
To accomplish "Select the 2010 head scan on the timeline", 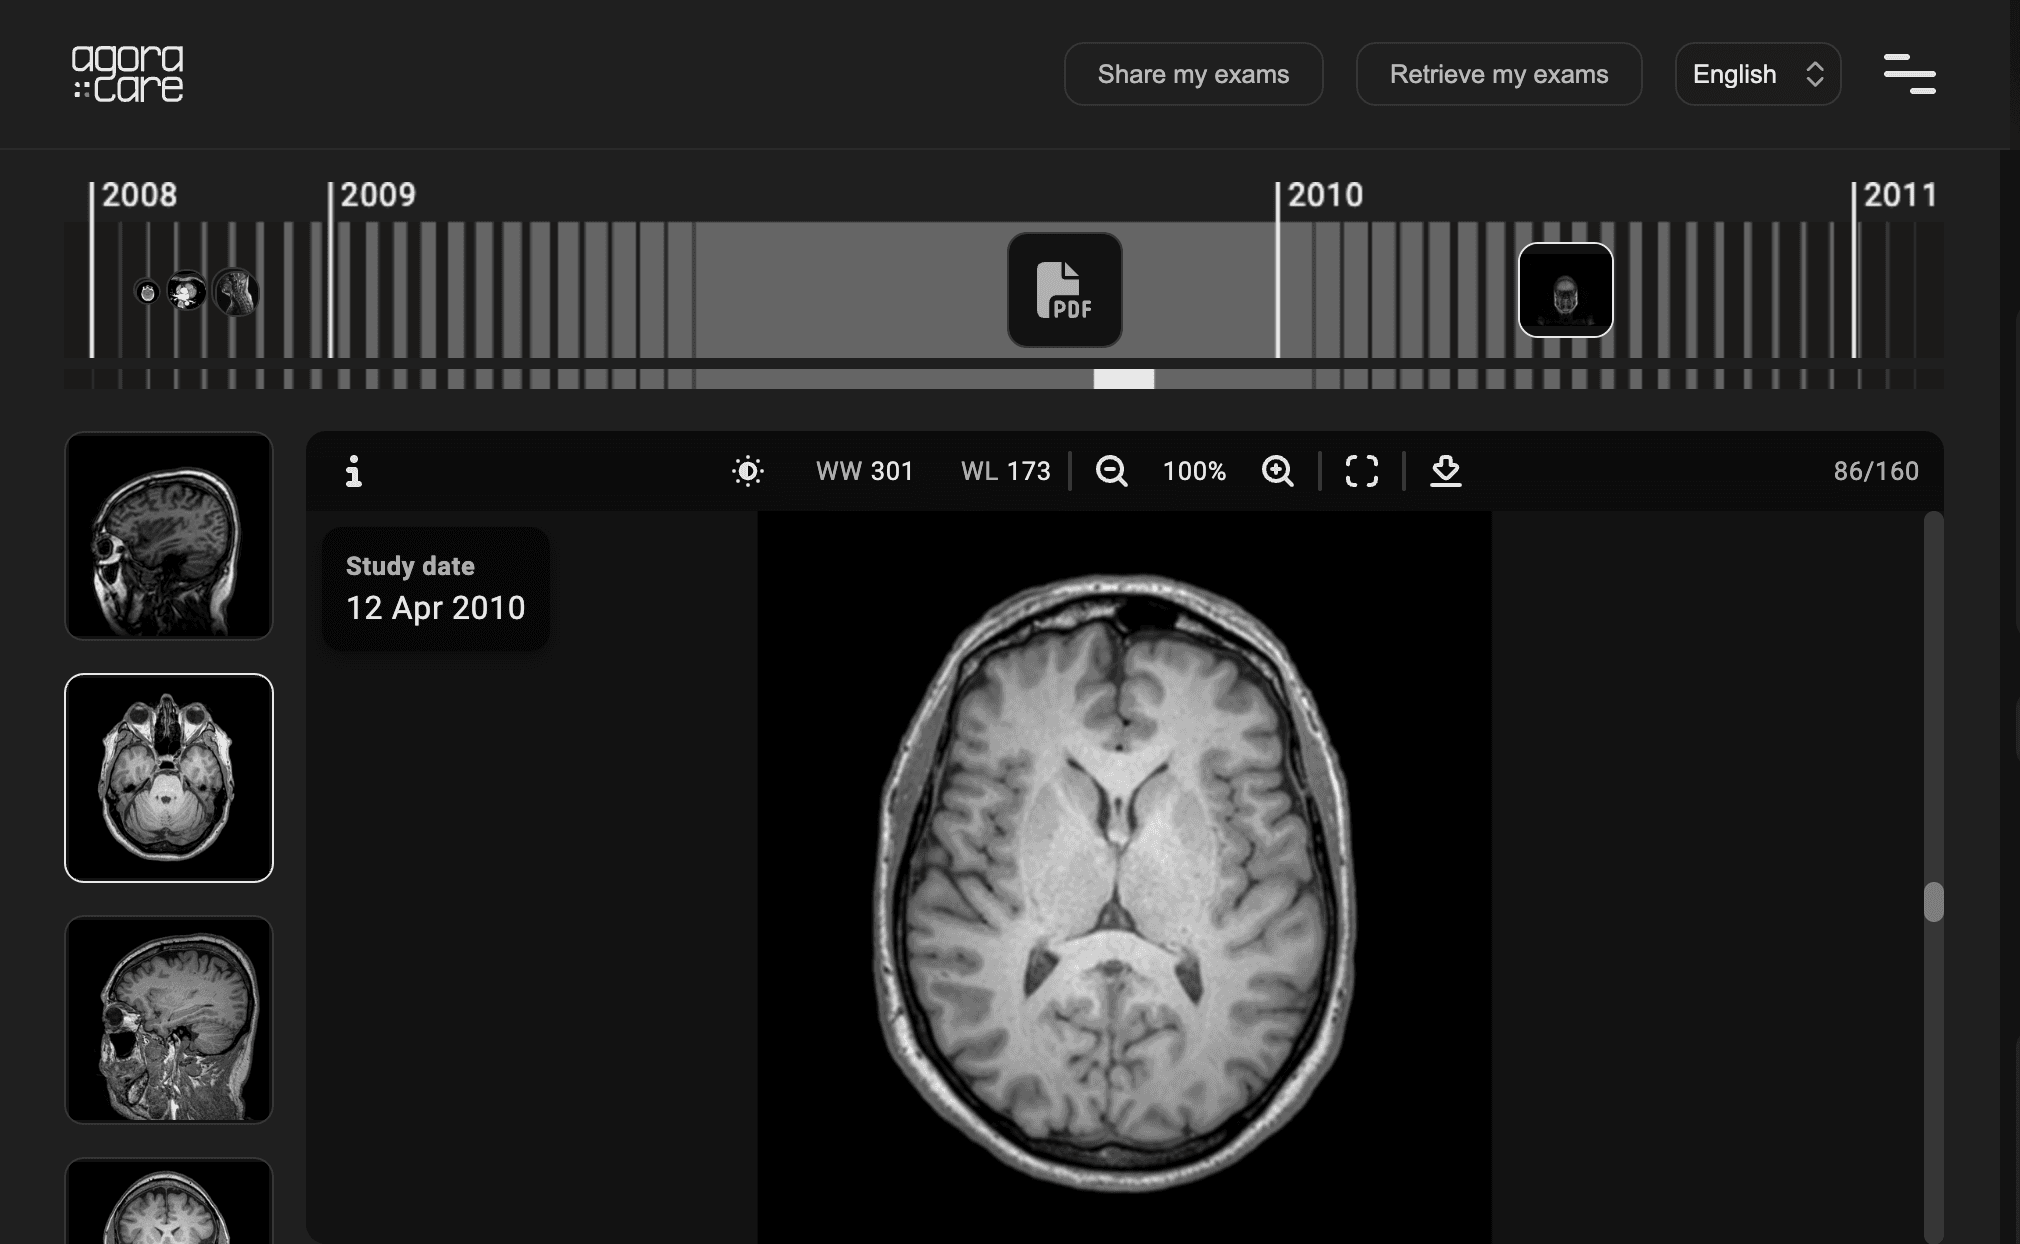I will (1565, 290).
